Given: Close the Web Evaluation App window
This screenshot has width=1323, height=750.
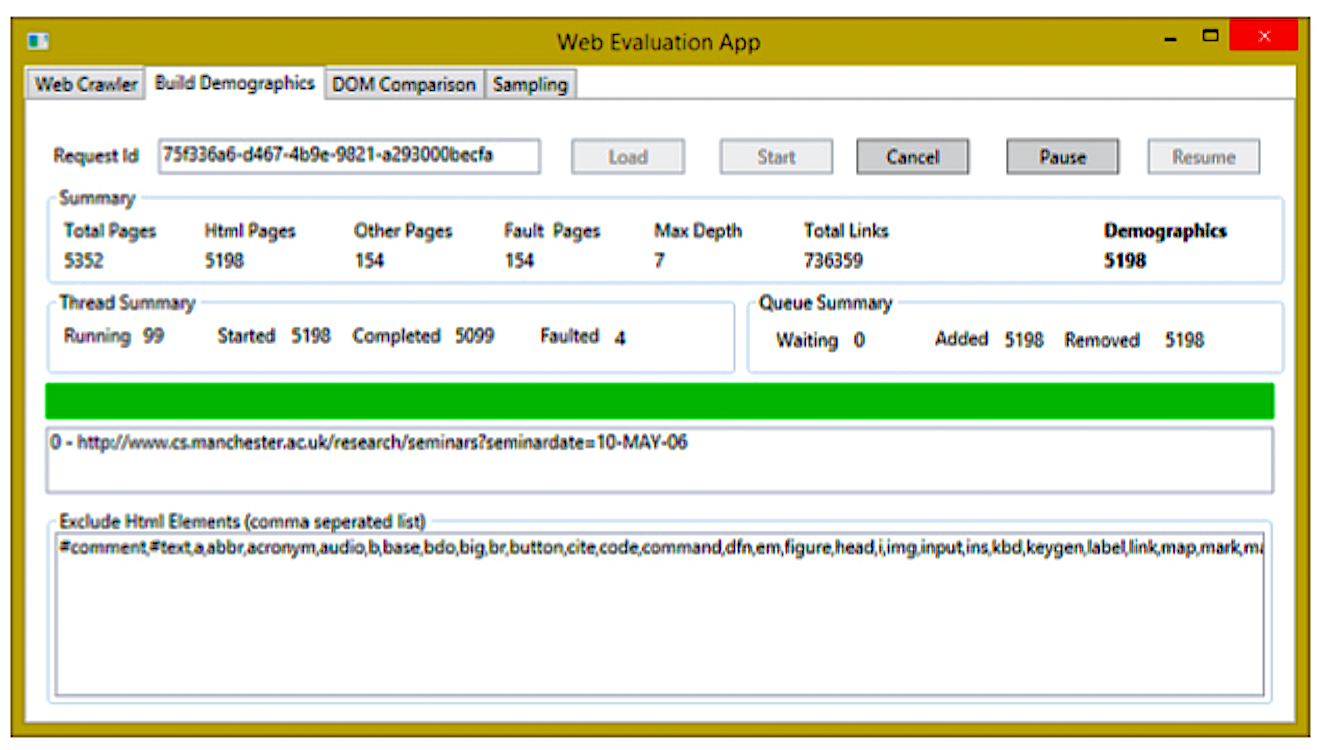Looking at the screenshot, I should (1263, 38).
